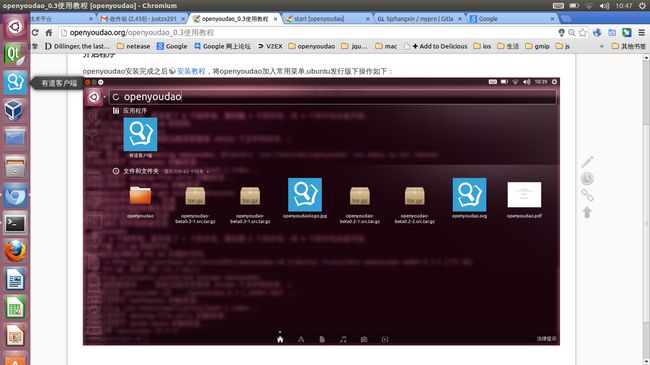Open LibreOffice Writer from the launcher

[15, 279]
